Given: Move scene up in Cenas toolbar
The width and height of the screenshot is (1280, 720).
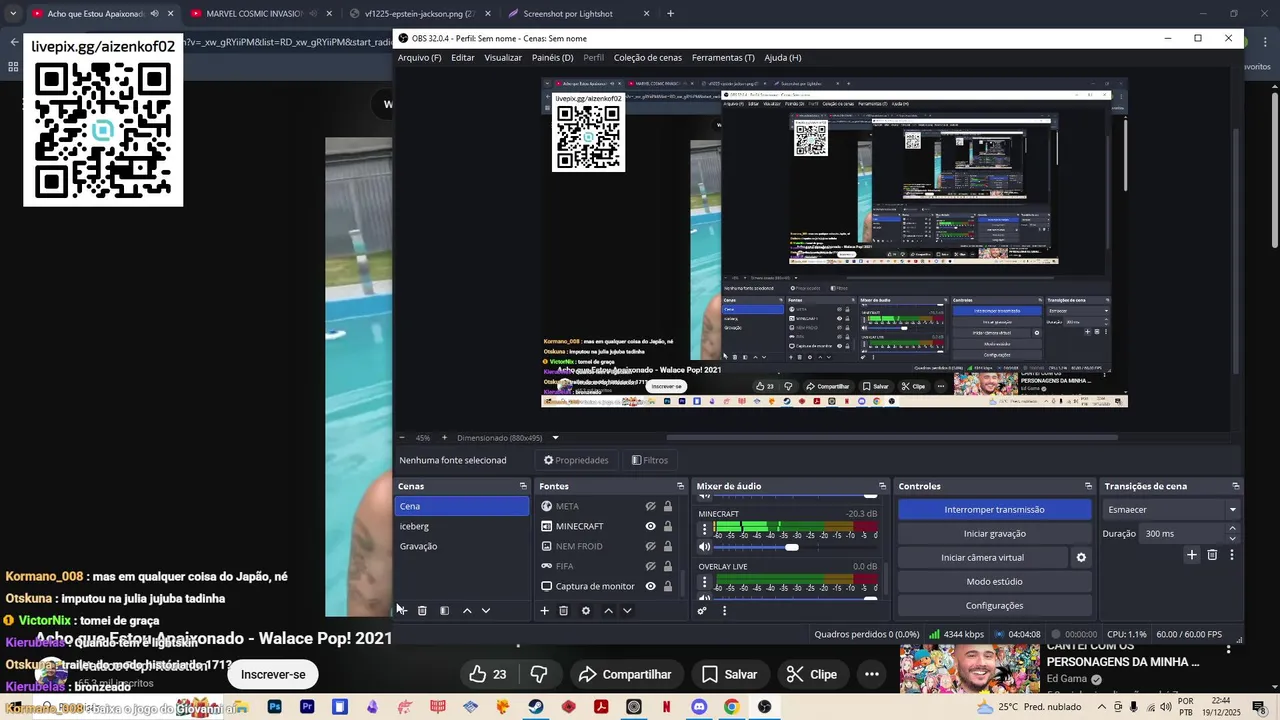Looking at the screenshot, I should click(467, 610).
